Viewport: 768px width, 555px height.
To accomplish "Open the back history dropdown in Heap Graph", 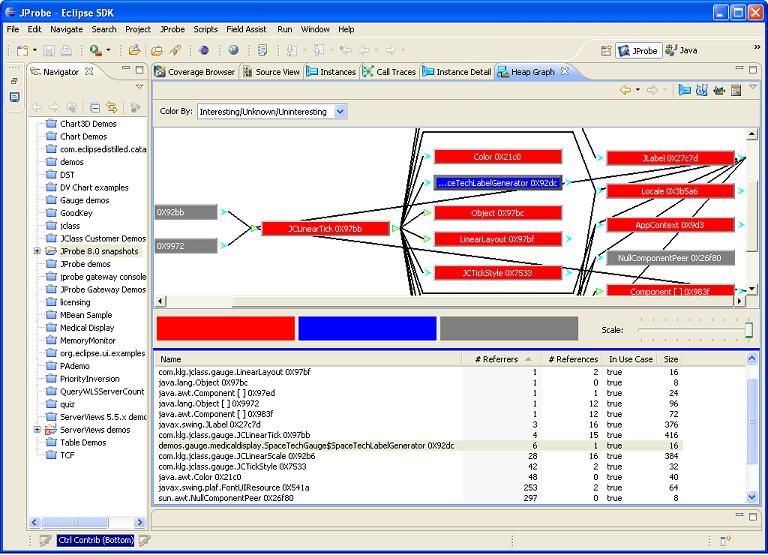I will [637, 90].
